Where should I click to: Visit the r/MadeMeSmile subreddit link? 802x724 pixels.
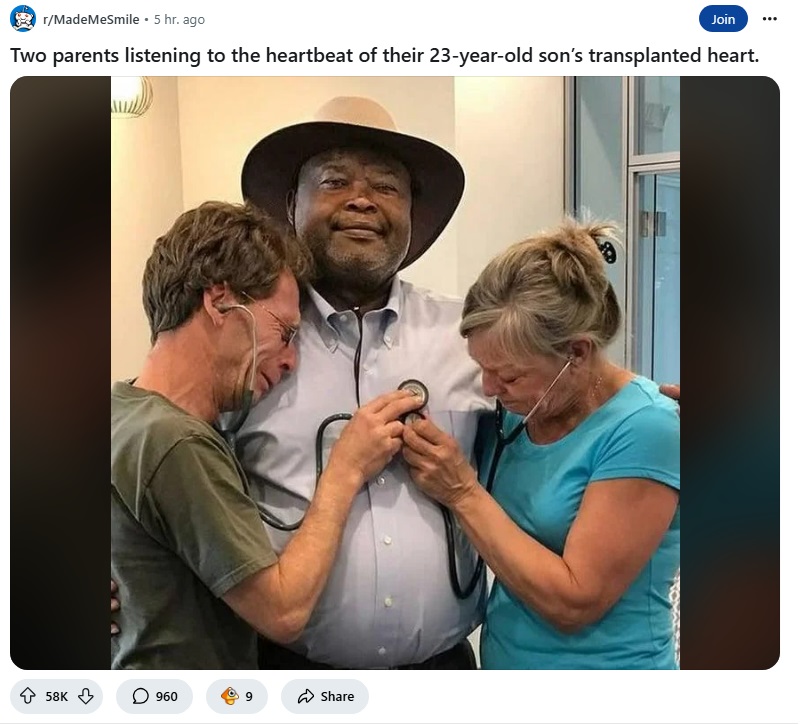click(x=91, y=19)
